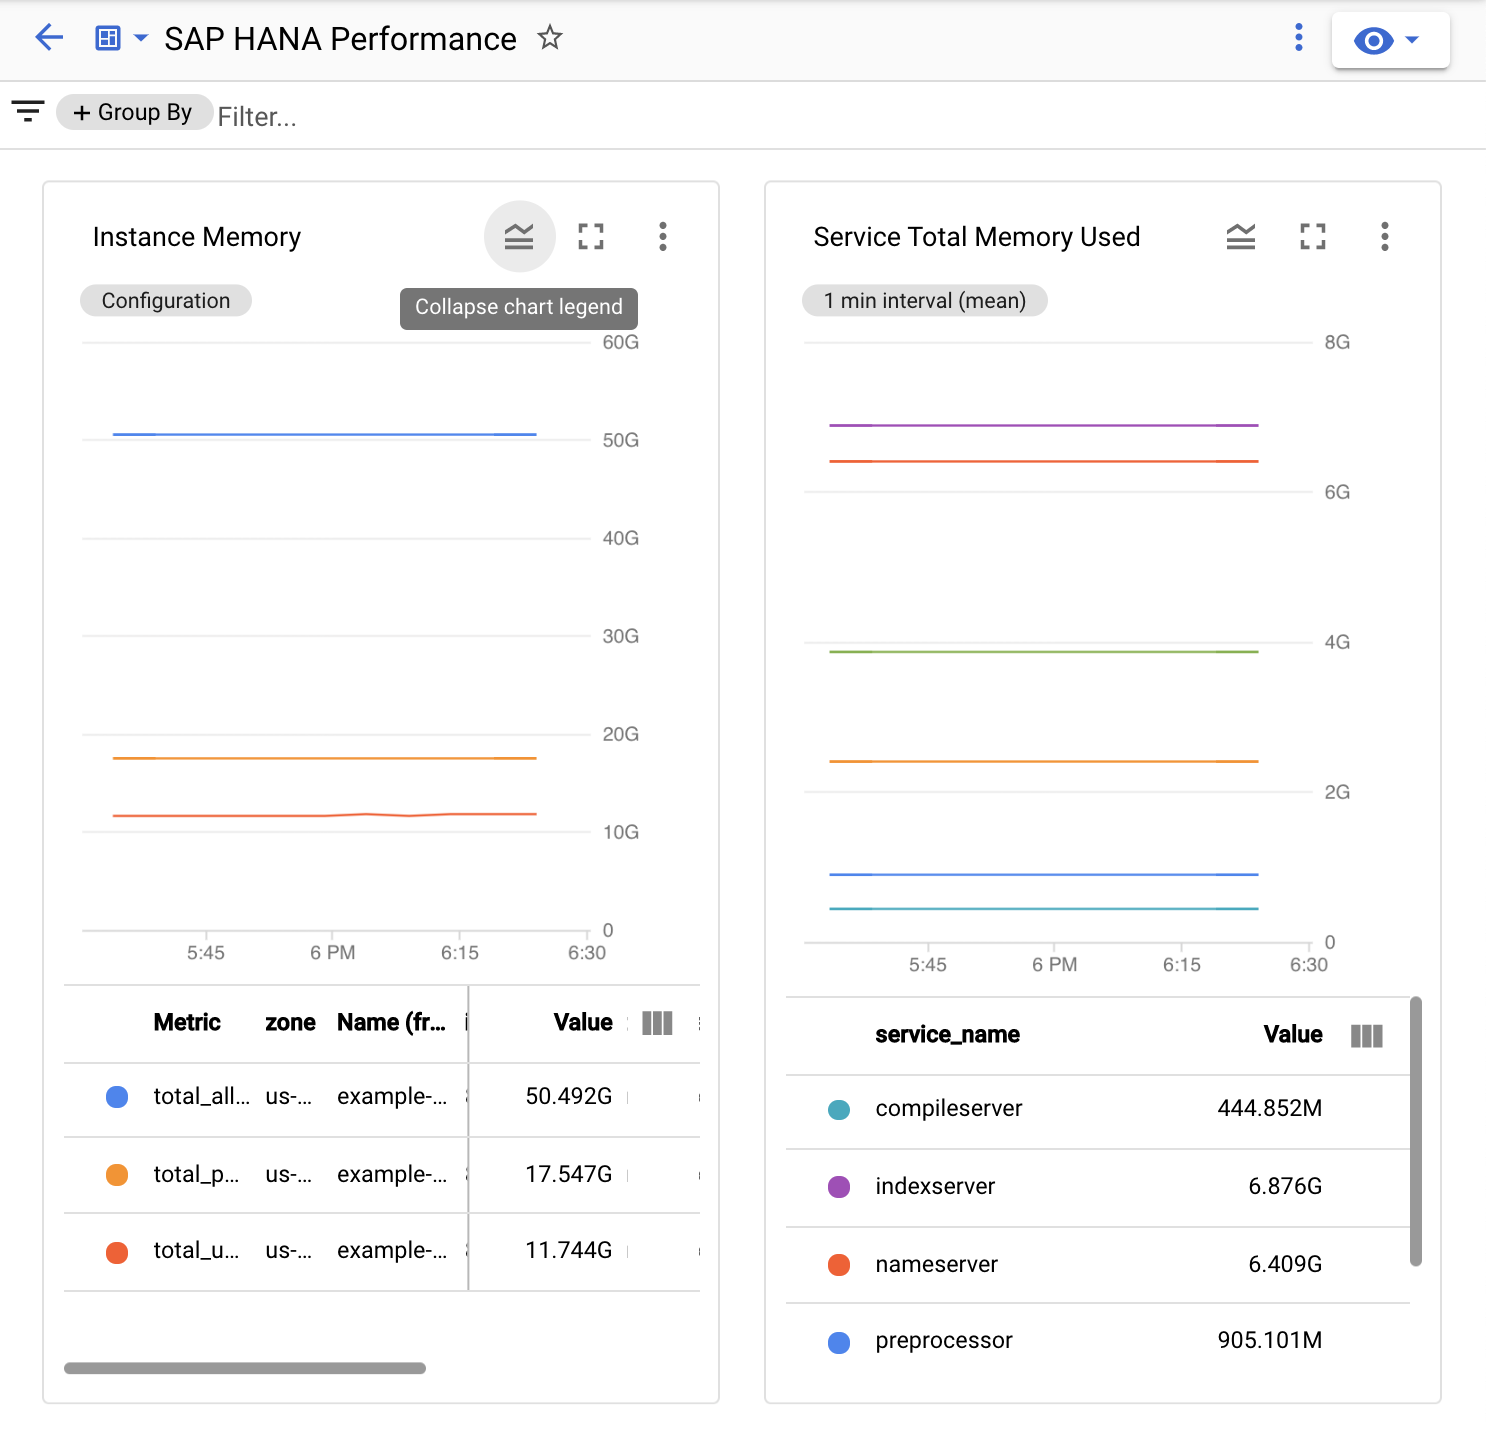This screenshot has height=1436, width=1486.
Task: Add a Group By condition
Action: (134, 112)
